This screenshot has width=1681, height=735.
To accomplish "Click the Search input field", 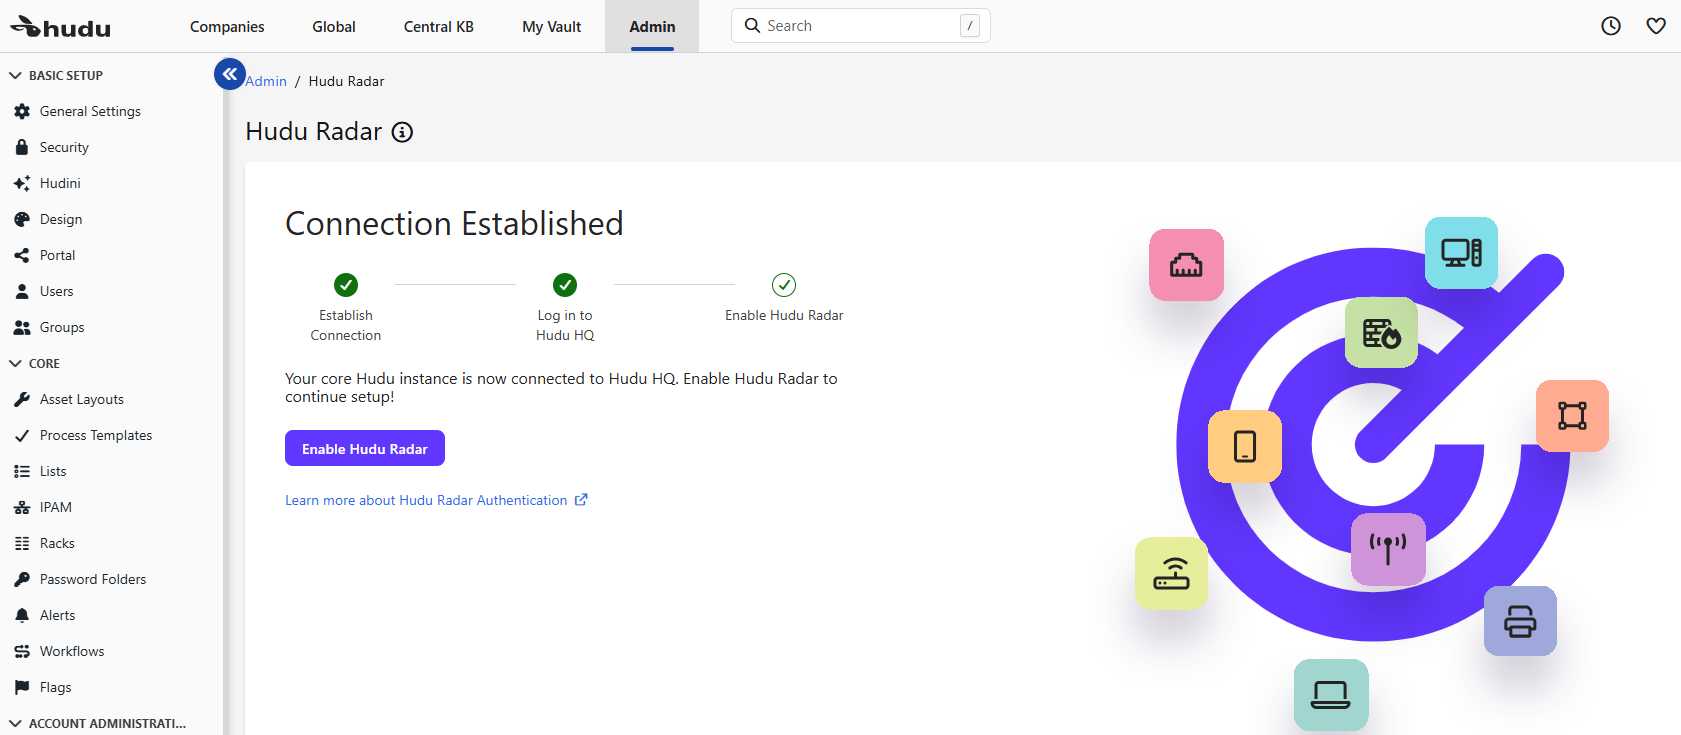I will coord(861,26).
